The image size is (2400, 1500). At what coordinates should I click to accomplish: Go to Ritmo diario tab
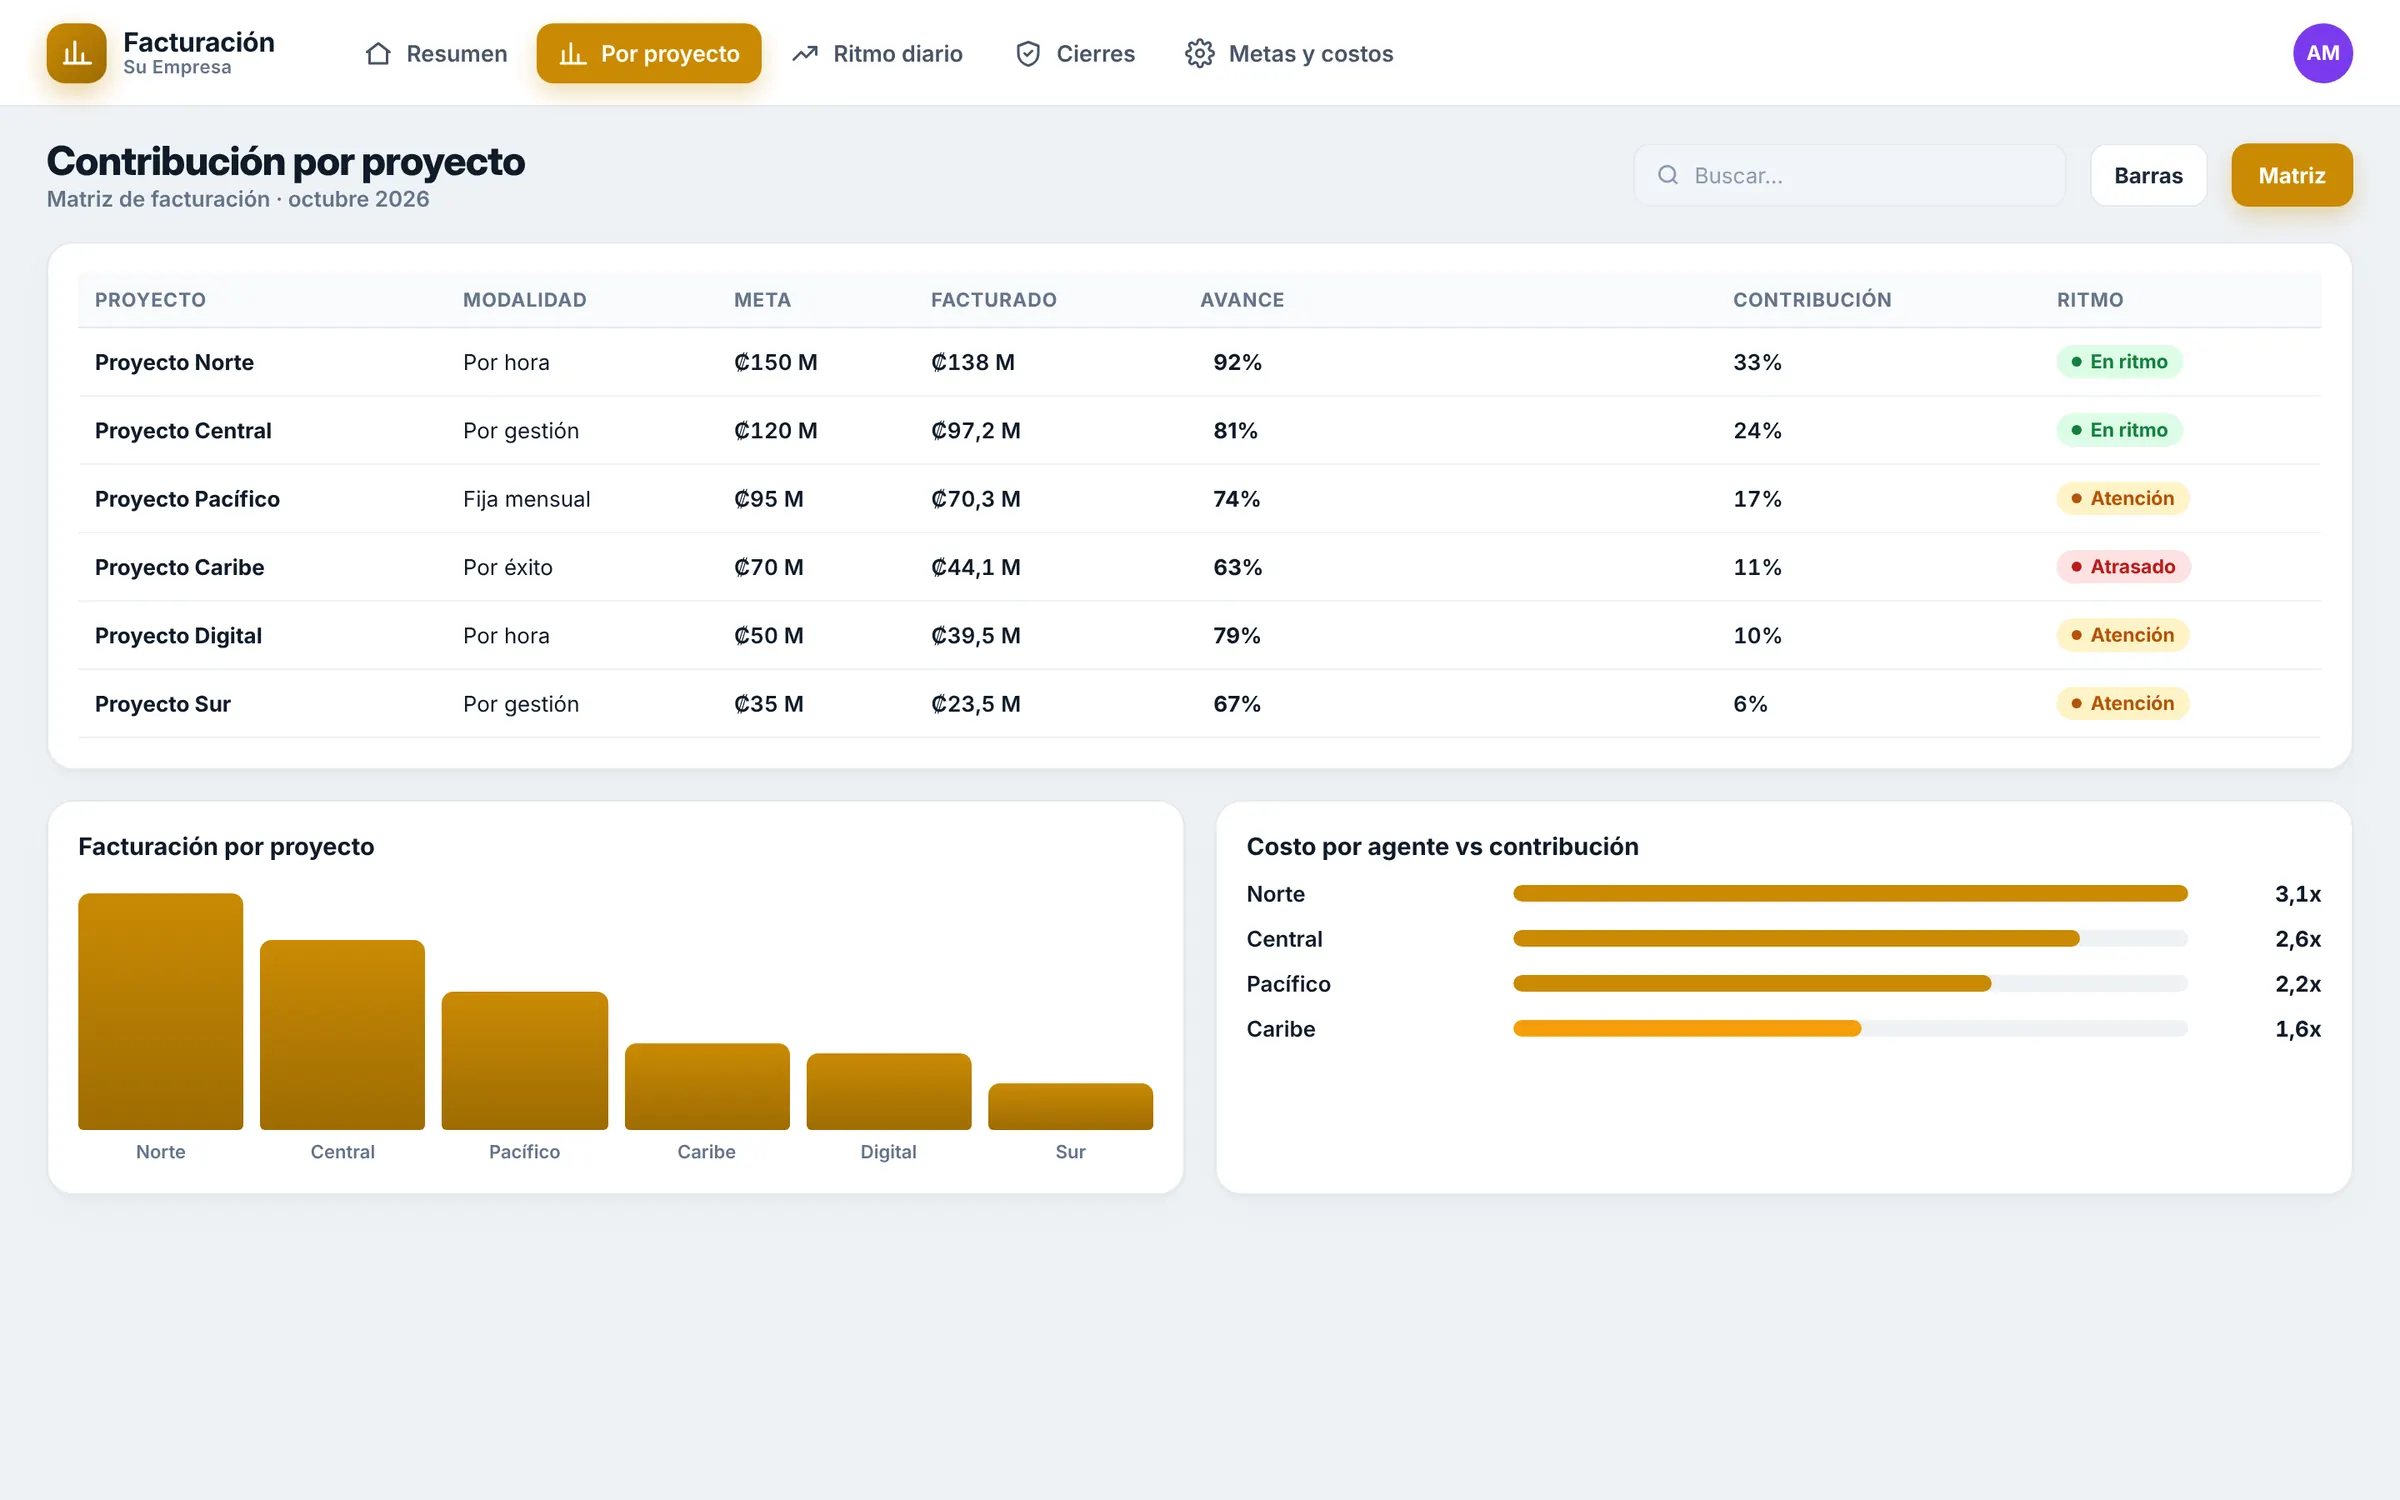(877, 53)
